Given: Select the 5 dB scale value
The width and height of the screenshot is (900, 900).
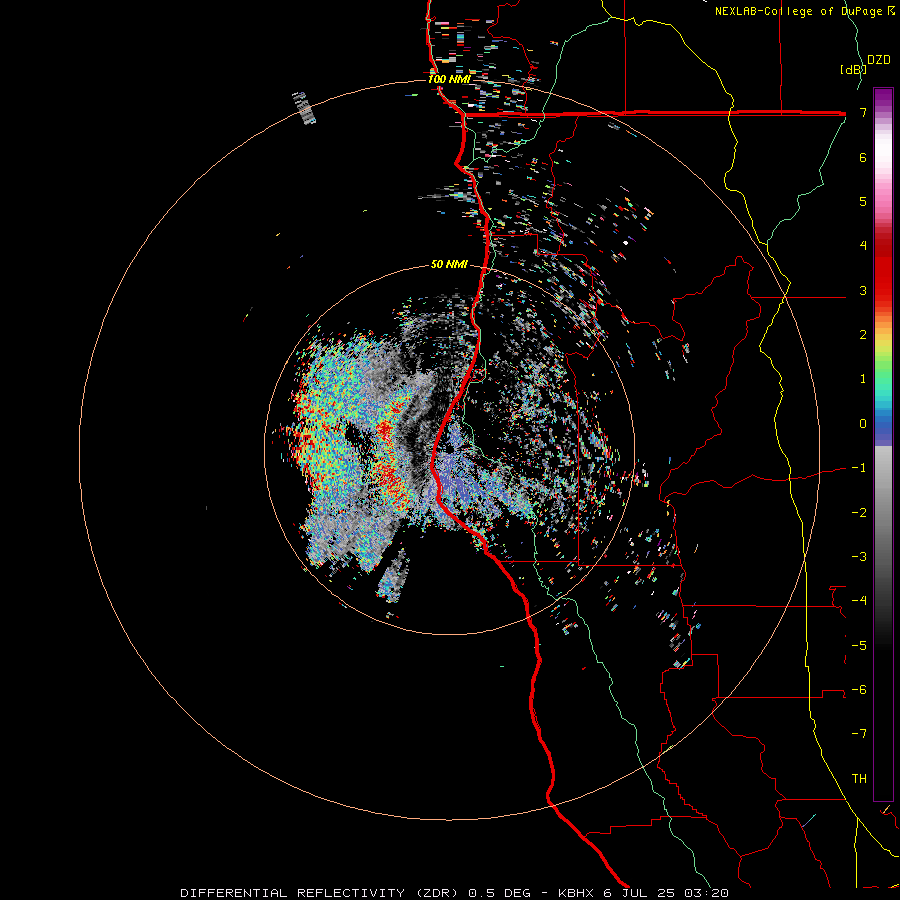Looking at the screenshot, I should [863, 201].
